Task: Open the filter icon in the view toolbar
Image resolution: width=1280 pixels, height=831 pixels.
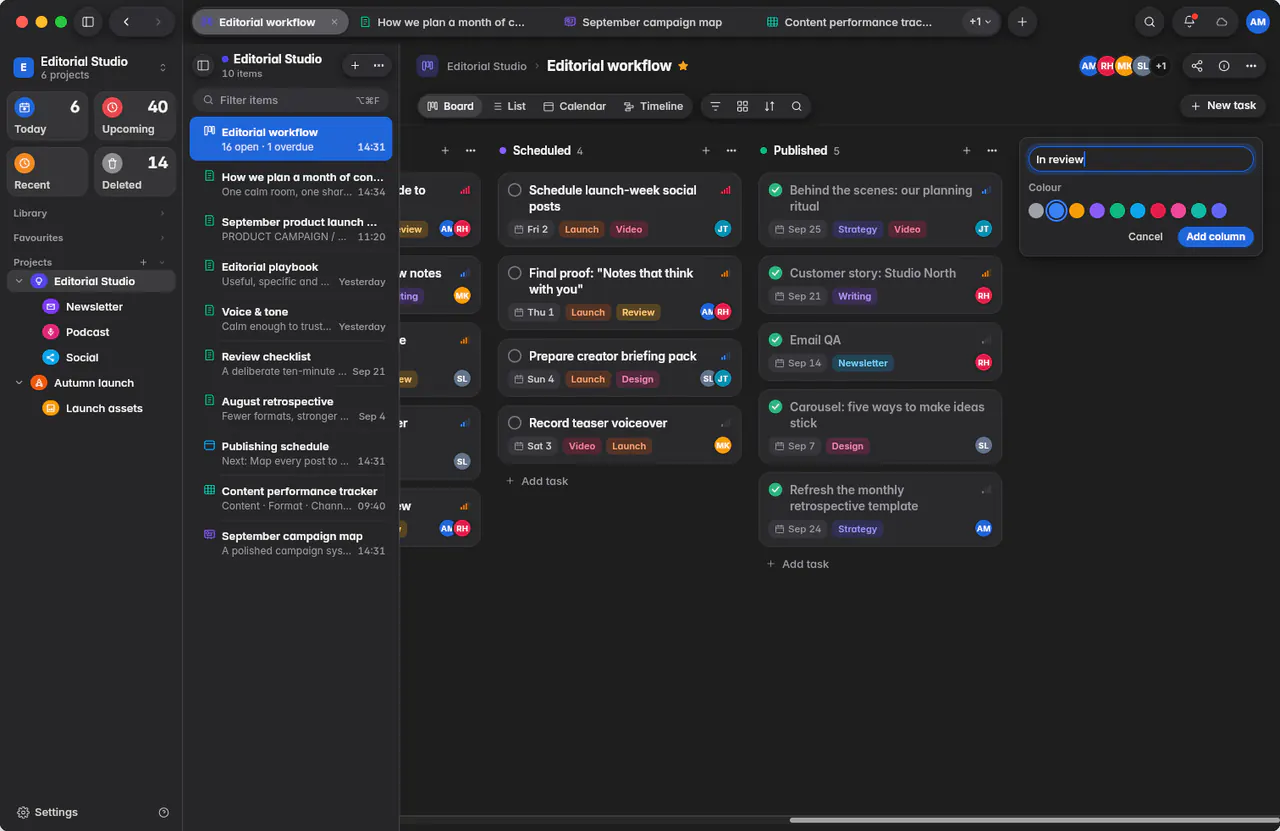Action: click(715, 106)
